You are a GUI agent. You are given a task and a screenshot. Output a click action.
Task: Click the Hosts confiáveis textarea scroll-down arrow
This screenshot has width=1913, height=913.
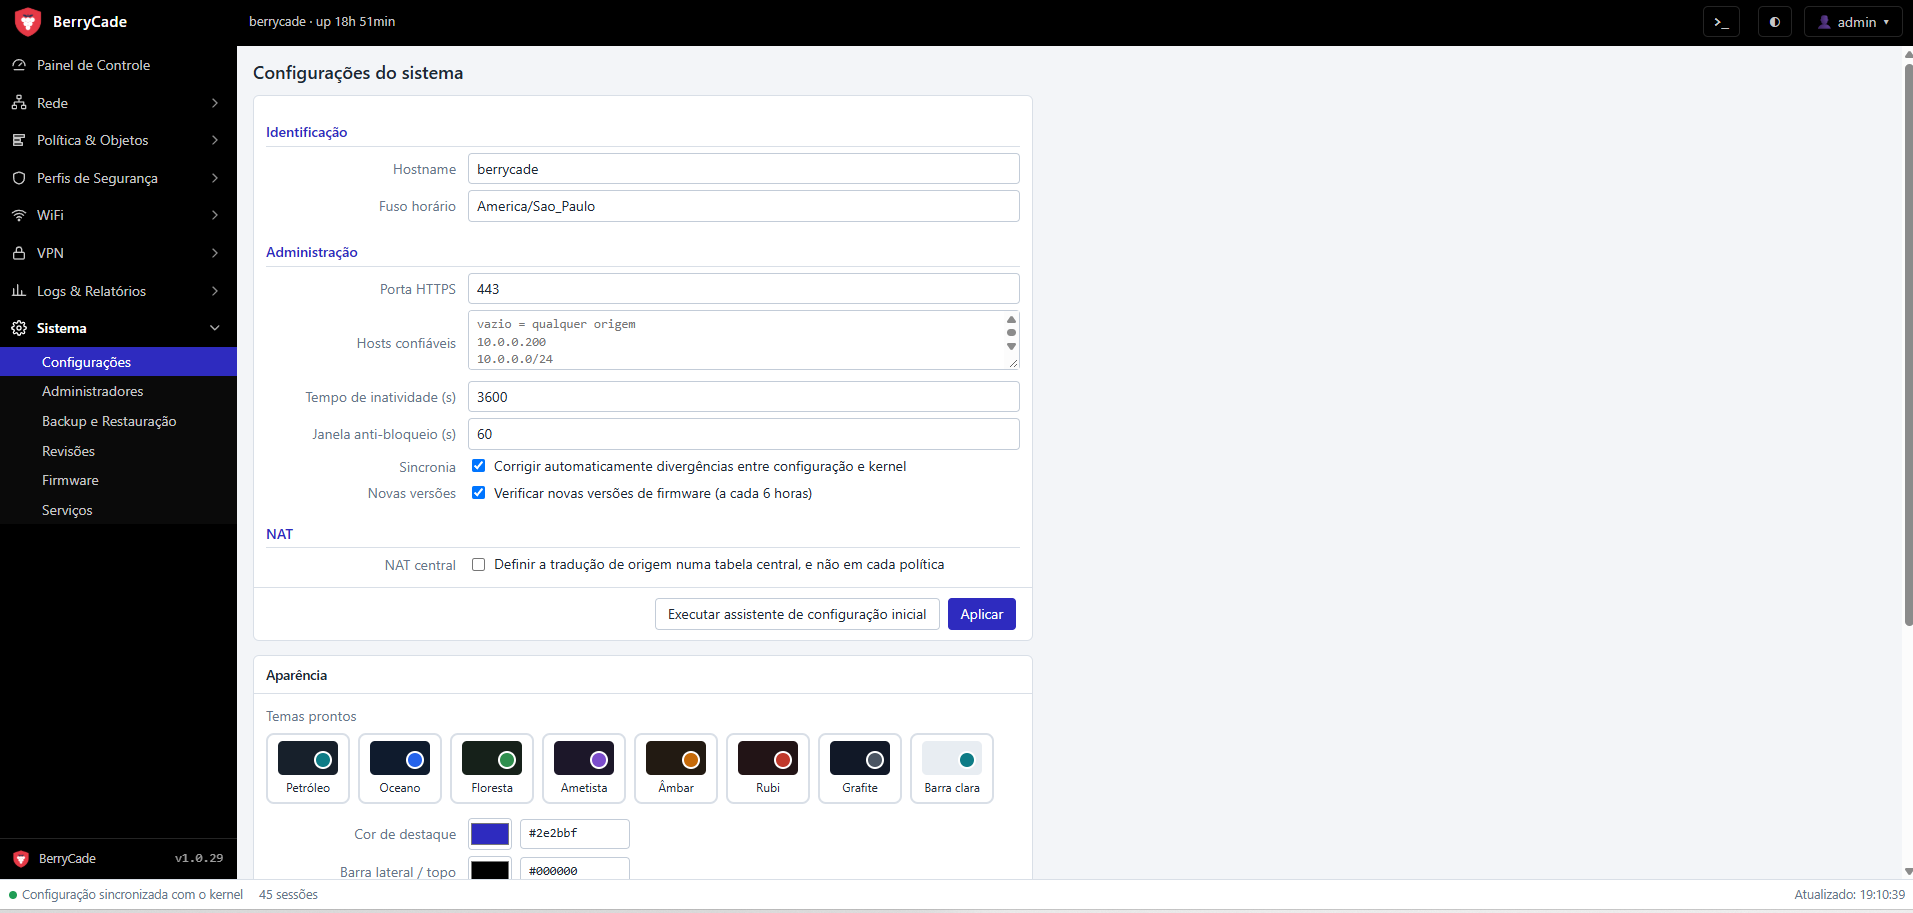(1011, 347)
